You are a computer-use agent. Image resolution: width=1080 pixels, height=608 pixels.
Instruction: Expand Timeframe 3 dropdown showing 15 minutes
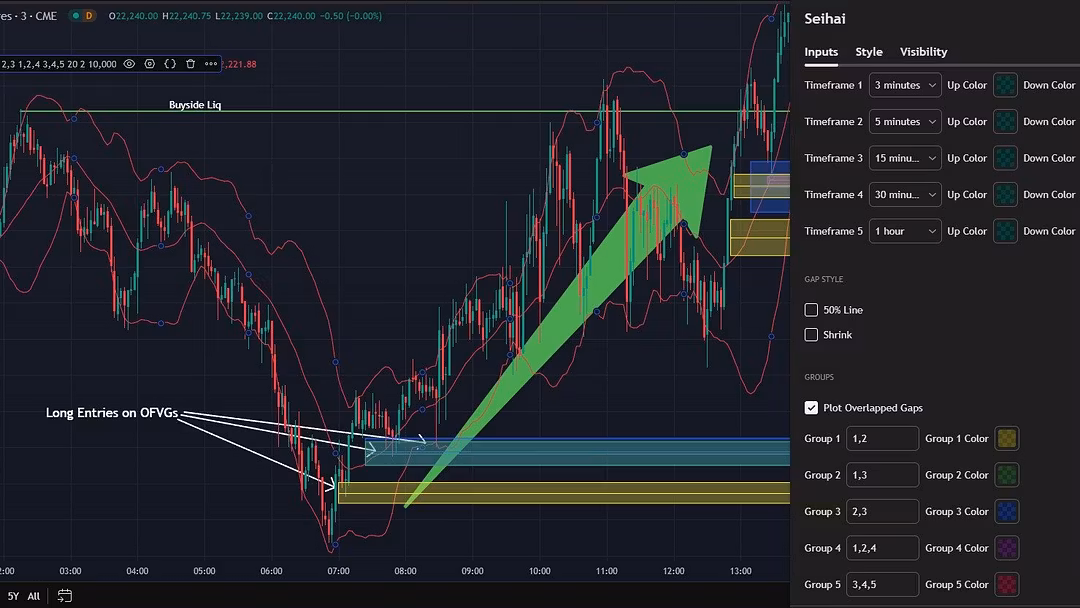905,158
